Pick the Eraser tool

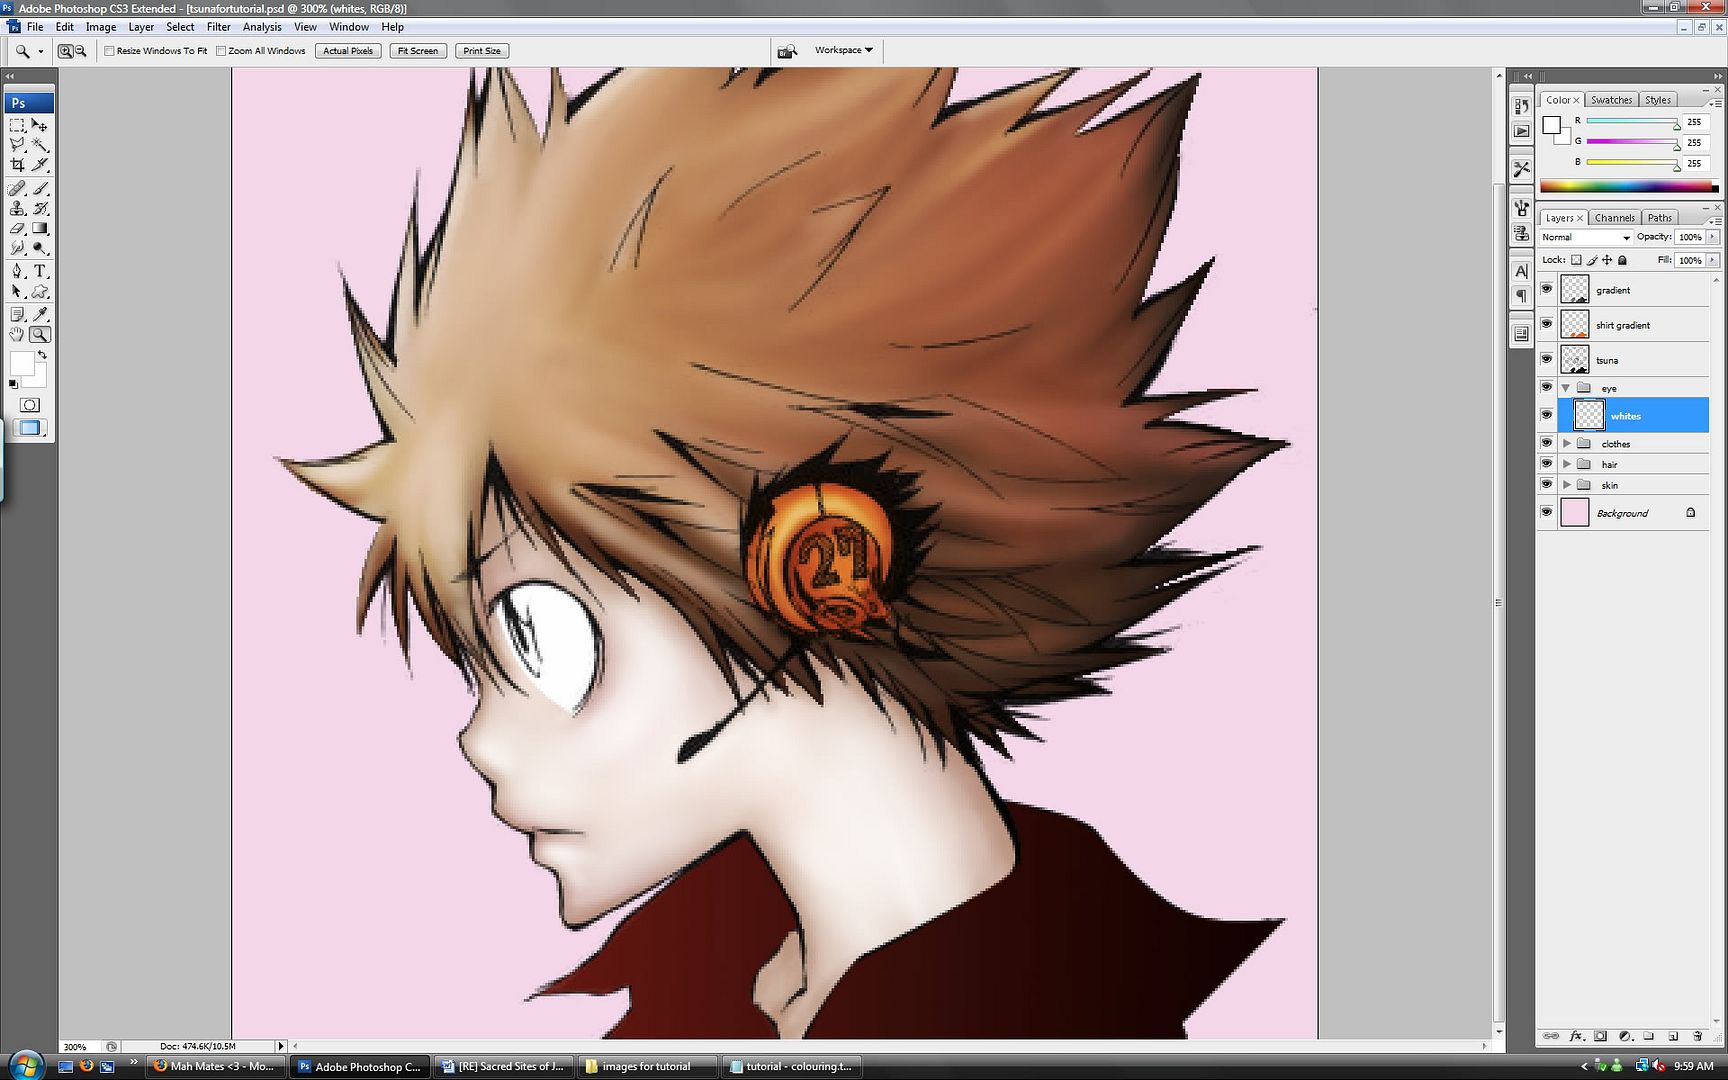[18, 228]
